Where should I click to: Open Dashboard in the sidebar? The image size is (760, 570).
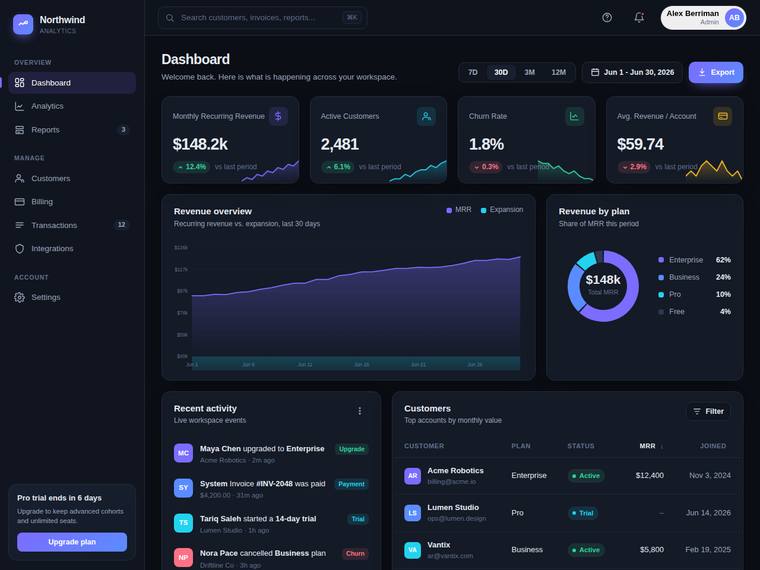(x=72, y=83)
